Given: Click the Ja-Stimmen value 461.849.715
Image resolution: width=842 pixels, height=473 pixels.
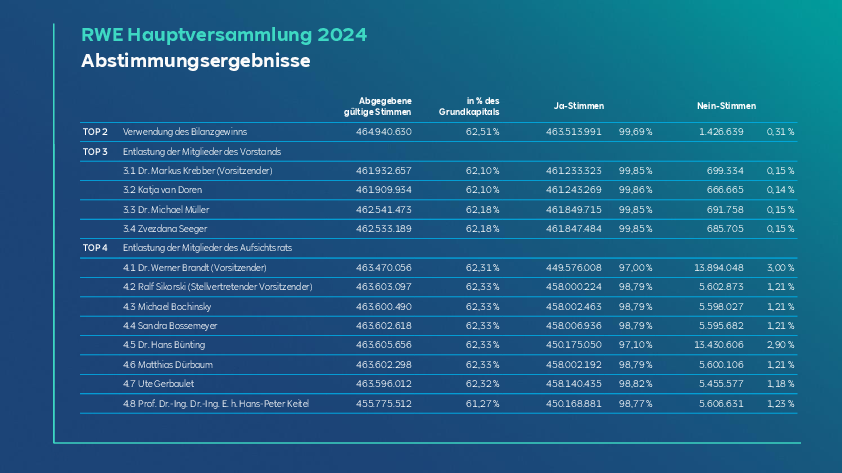Looking at the screenshot, I should [574, 210].
